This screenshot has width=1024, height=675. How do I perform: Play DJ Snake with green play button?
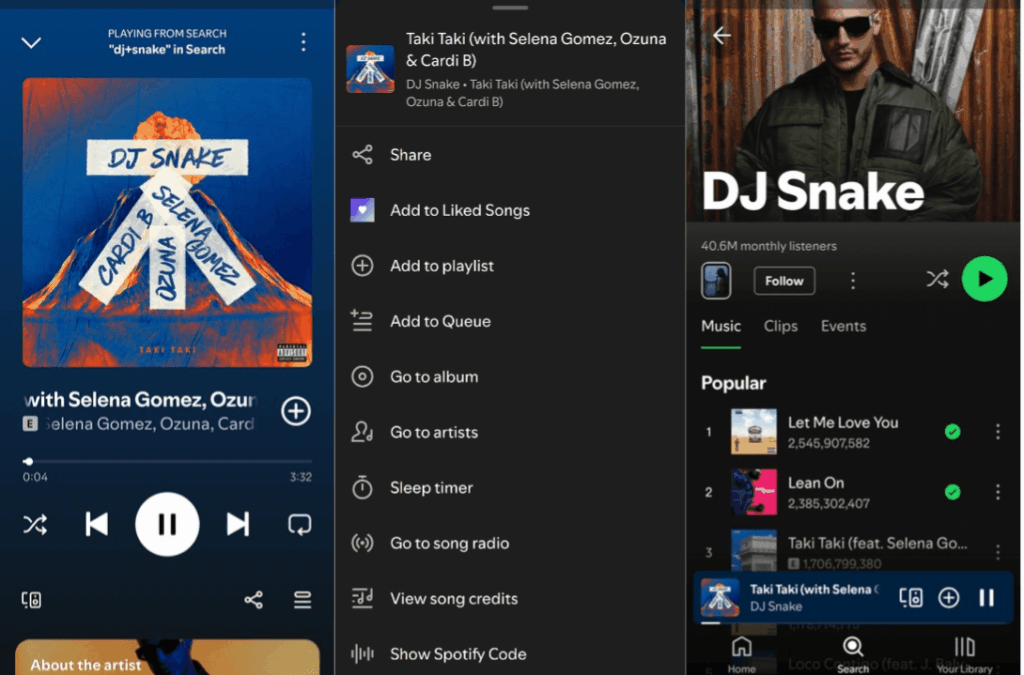click(x=984, y=279)
